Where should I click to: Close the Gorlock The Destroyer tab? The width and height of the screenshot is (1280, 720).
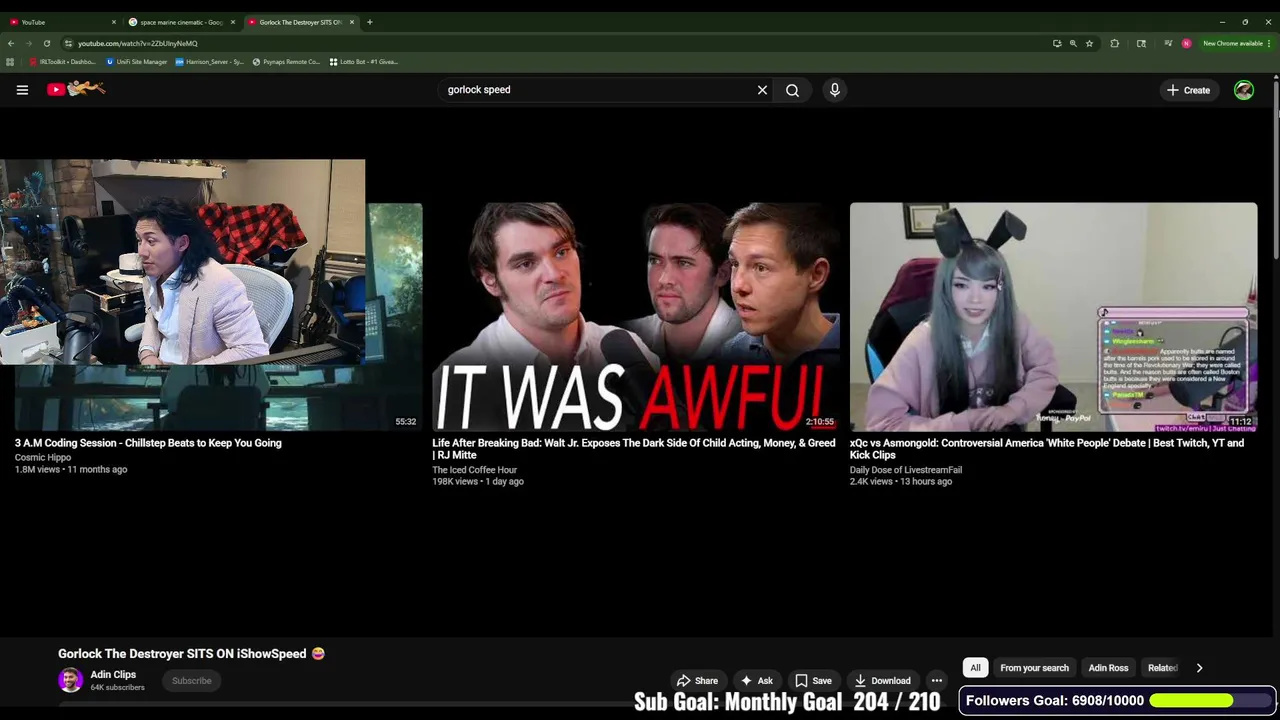tap(352, 22)
